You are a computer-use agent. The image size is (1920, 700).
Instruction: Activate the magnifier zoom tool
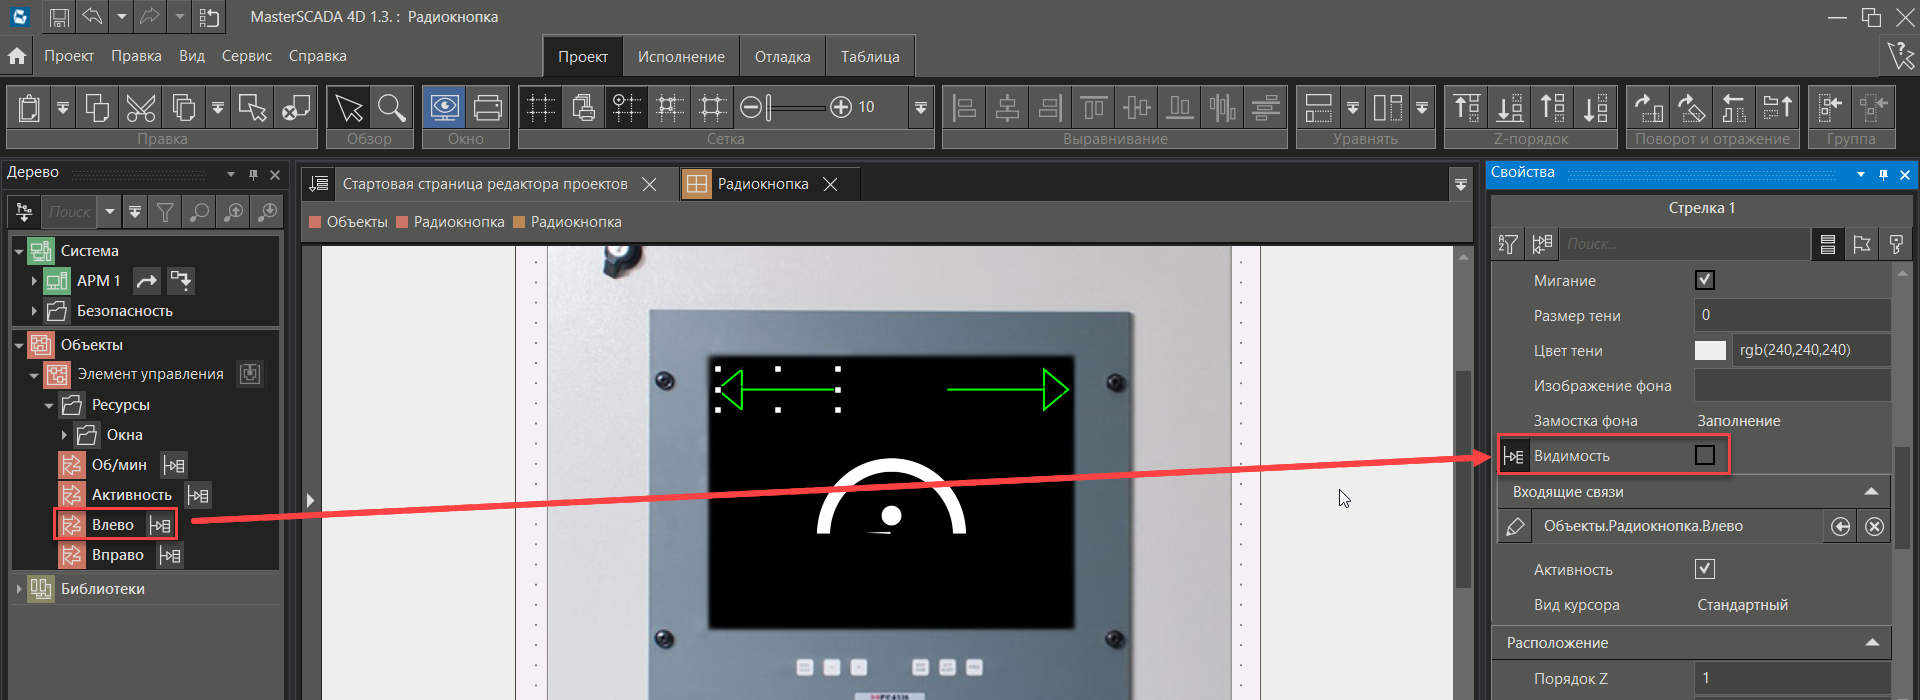click(x=392, y=107)
